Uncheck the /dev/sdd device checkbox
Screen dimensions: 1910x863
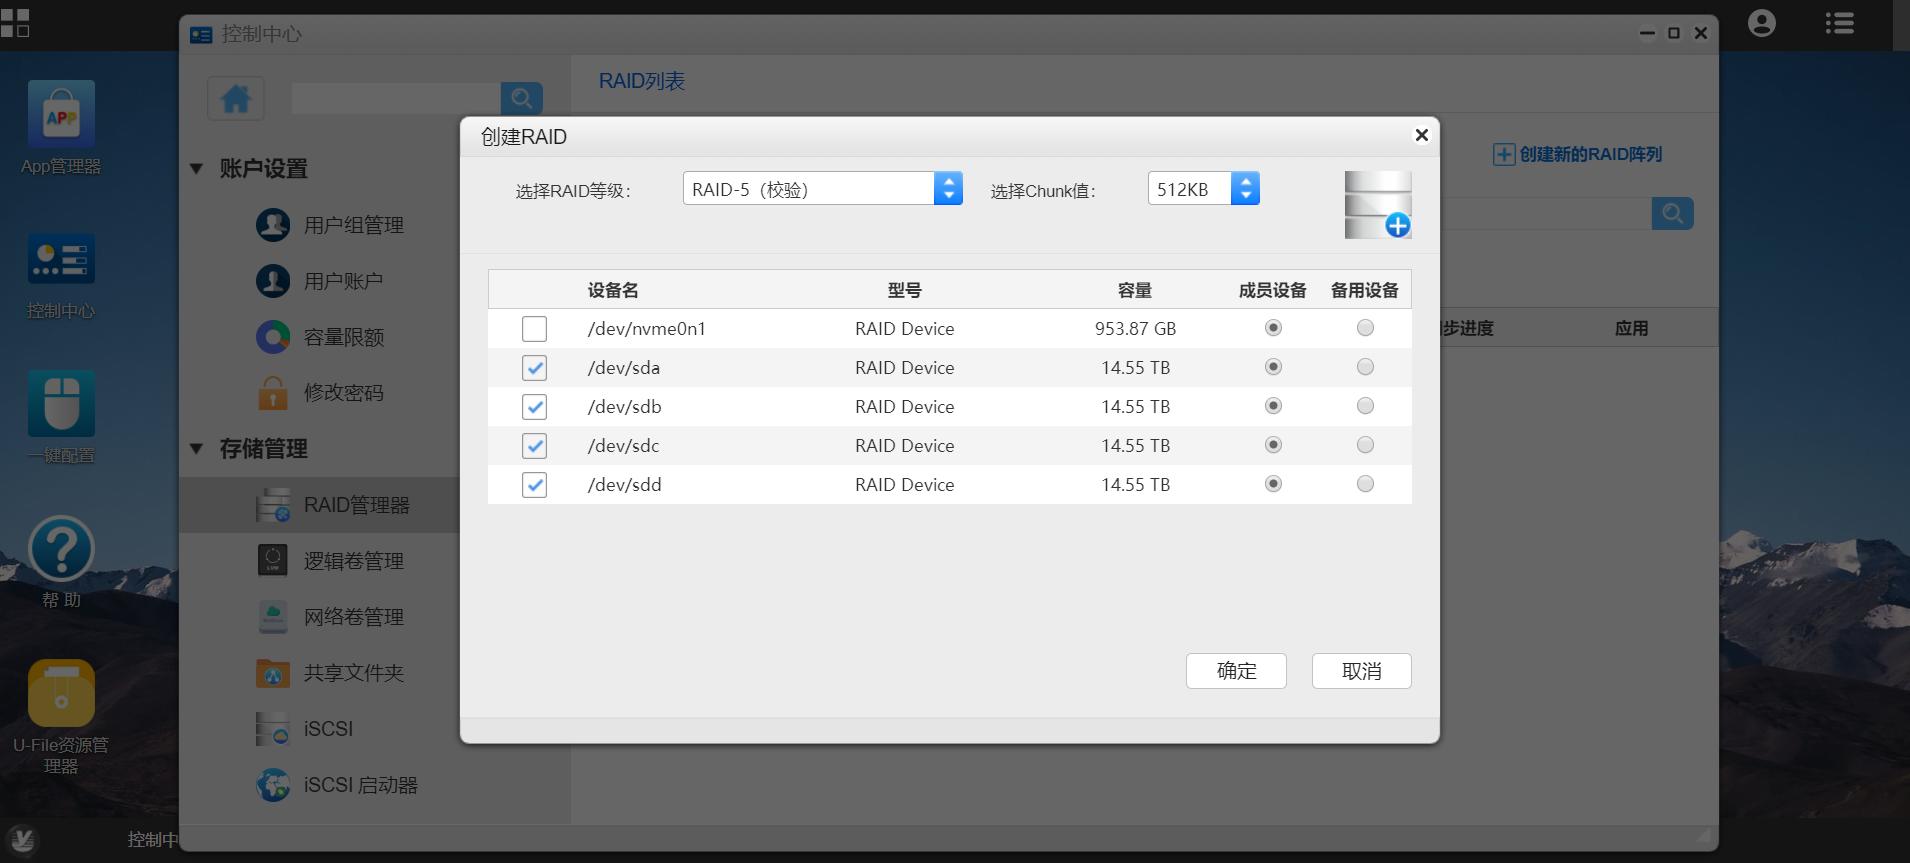click(534, 485)
